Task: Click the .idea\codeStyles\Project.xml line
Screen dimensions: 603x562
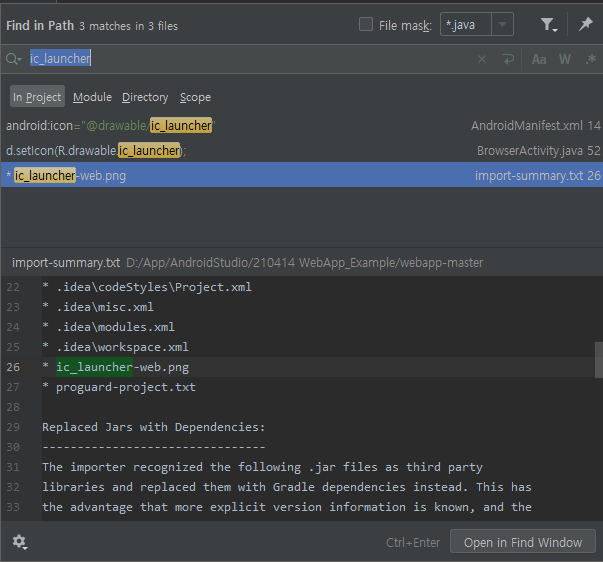Action: click(147, 287)
